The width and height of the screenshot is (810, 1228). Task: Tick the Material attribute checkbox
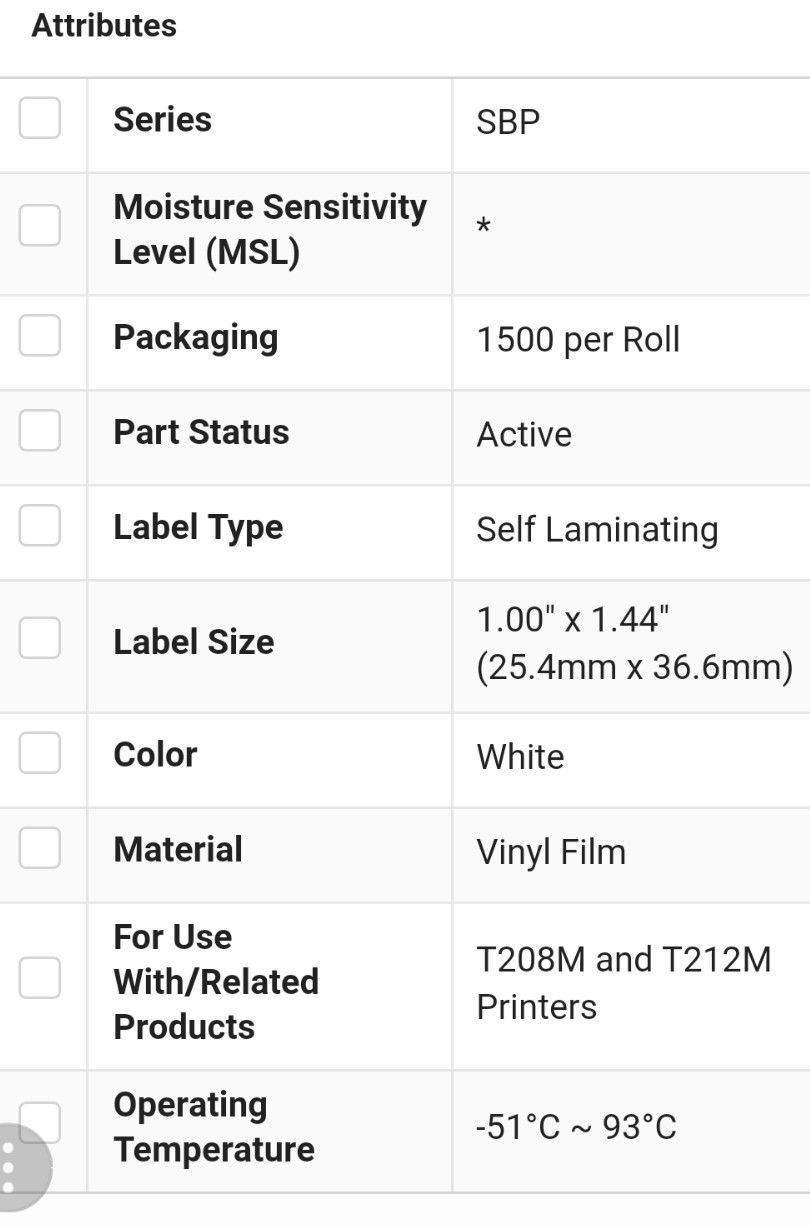[x=40, y=848]
